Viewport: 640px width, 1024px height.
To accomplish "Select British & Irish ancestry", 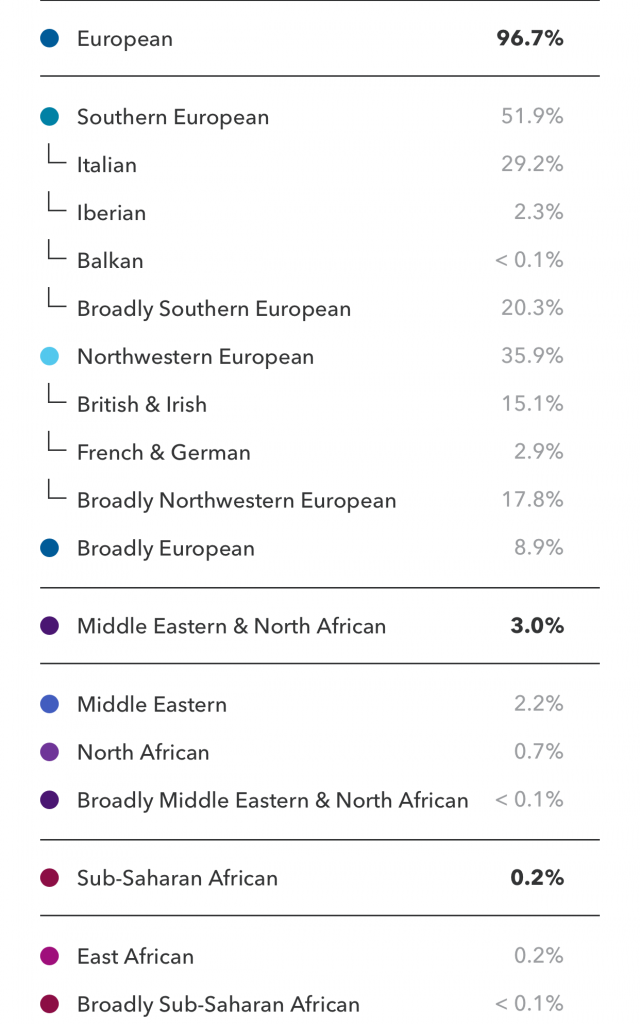I will pyautogui.click(x=142, y=405).
